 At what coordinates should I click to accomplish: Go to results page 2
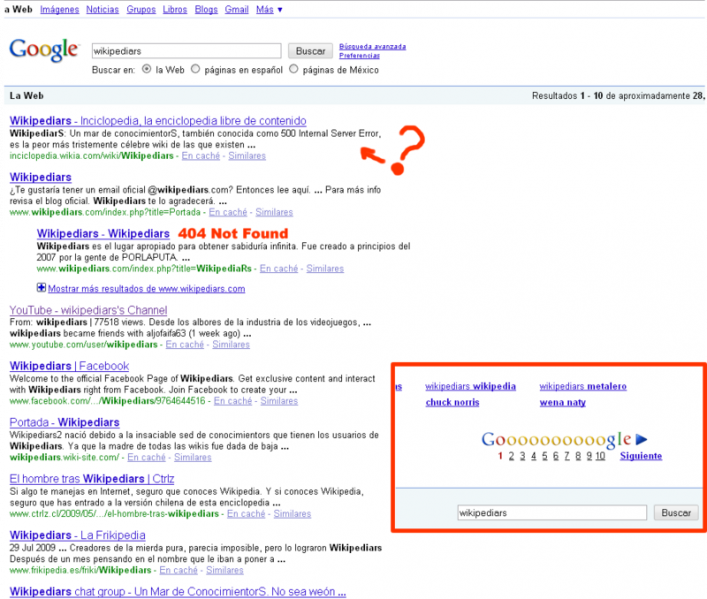[x=511, y=456]
